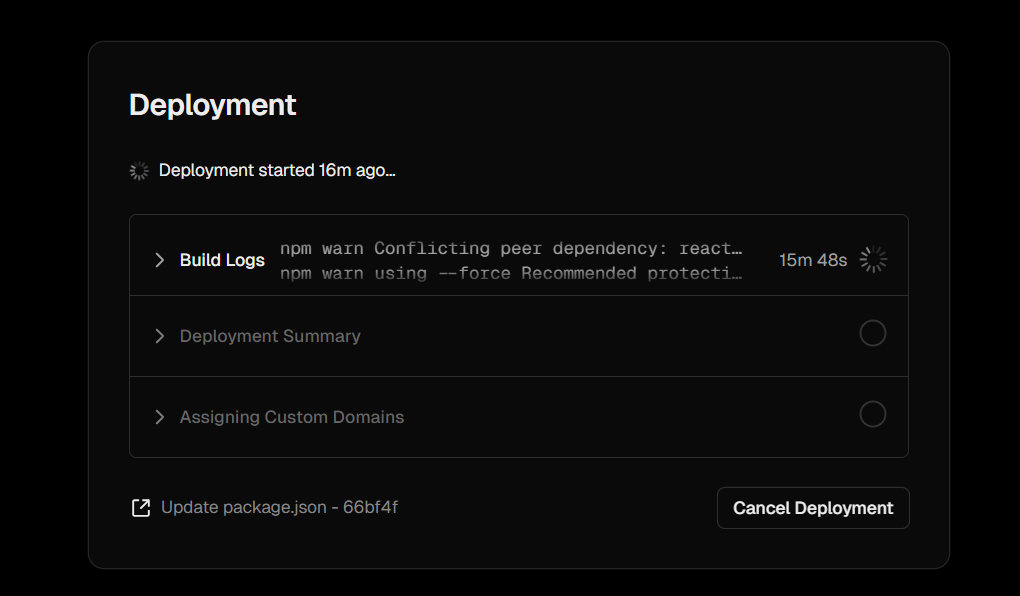Screen dimensions: 1020x596
Task: Click the 'Conflicting peer dependency' log line
Action: click(511, 248)
